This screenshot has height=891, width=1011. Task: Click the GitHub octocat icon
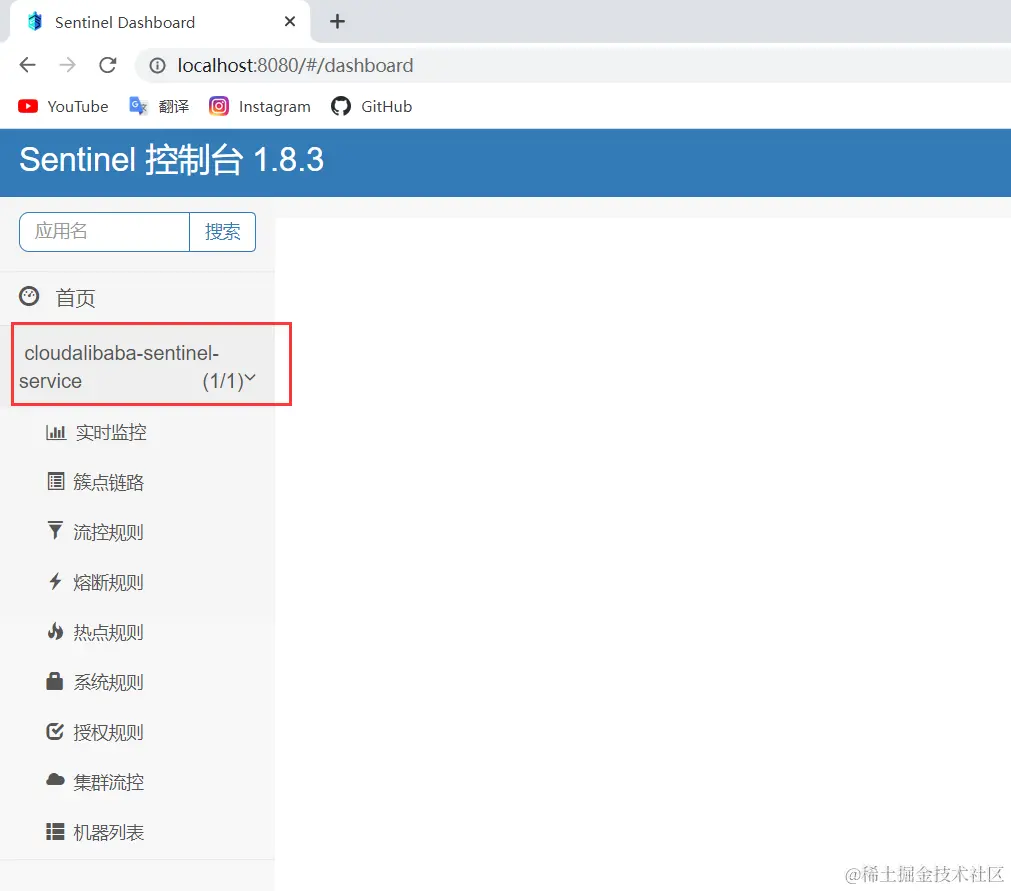click(340, 106)
